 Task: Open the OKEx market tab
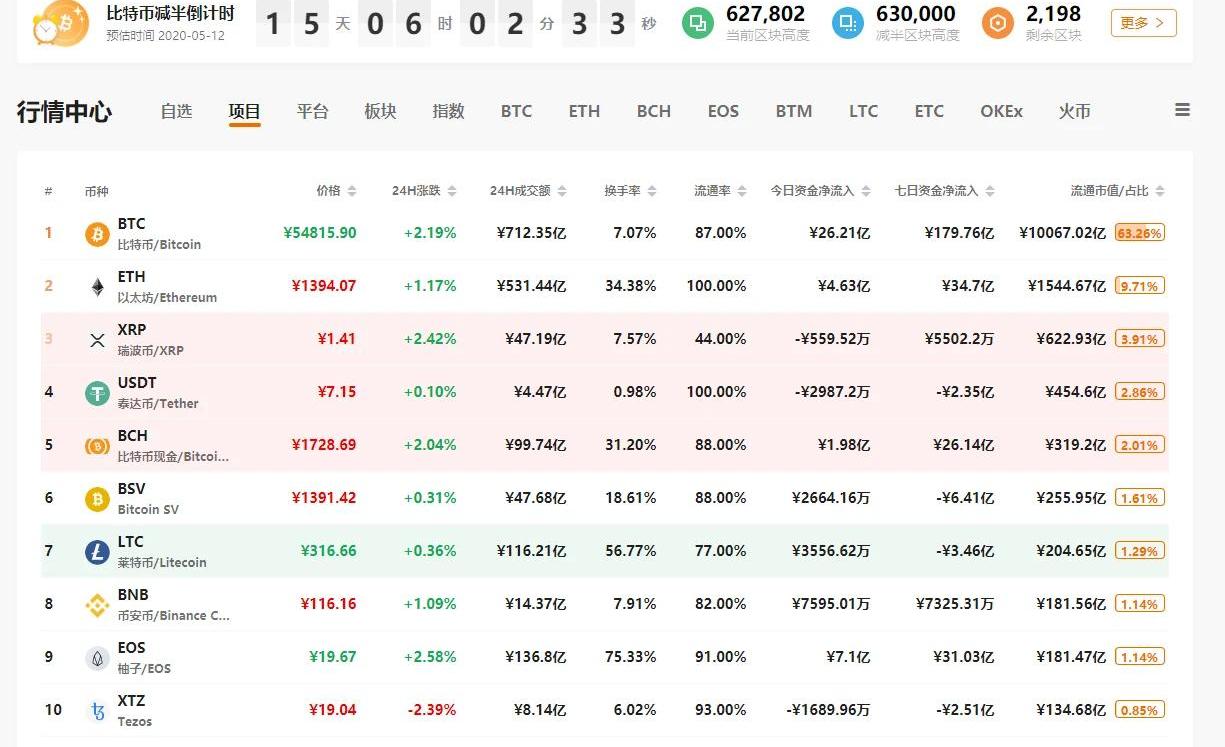[1001, 111]
